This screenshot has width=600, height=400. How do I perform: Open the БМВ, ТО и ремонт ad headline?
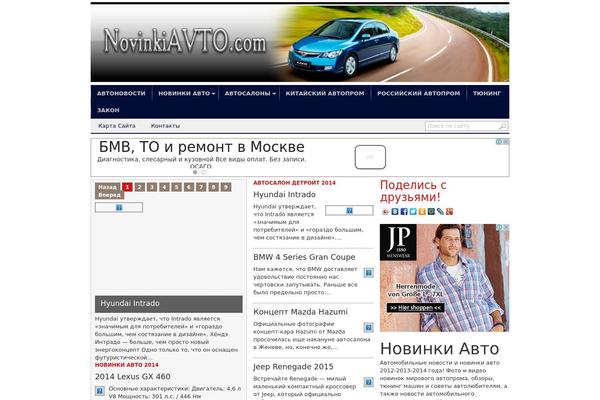coord(202,147)
